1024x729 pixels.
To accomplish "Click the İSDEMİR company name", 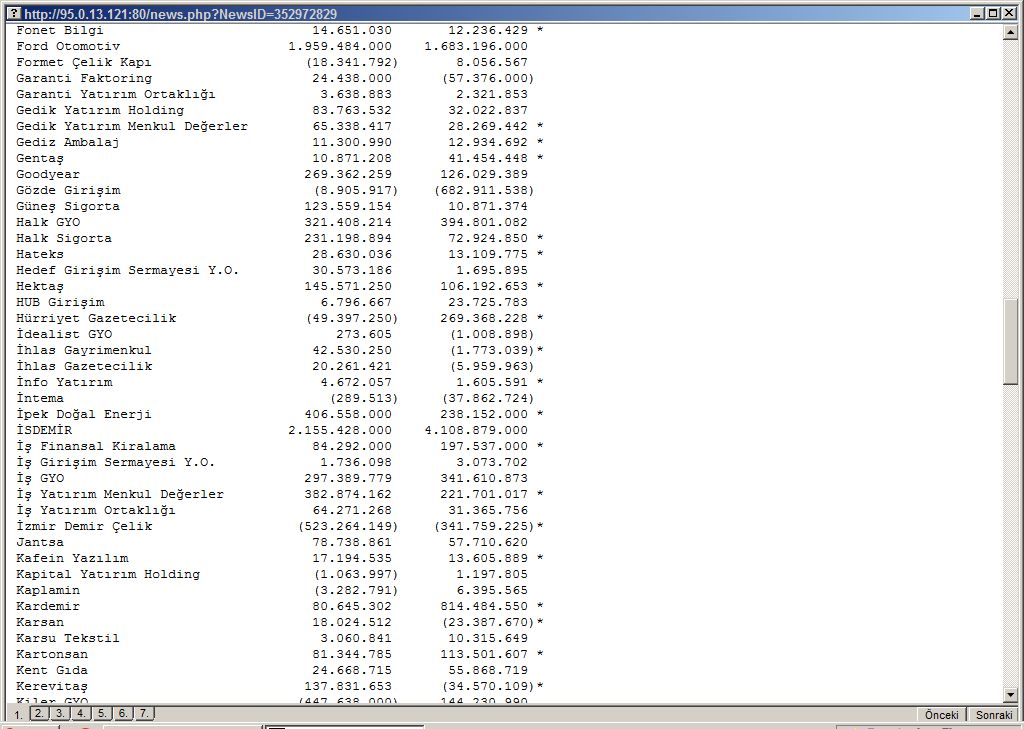I will [44, 430].
